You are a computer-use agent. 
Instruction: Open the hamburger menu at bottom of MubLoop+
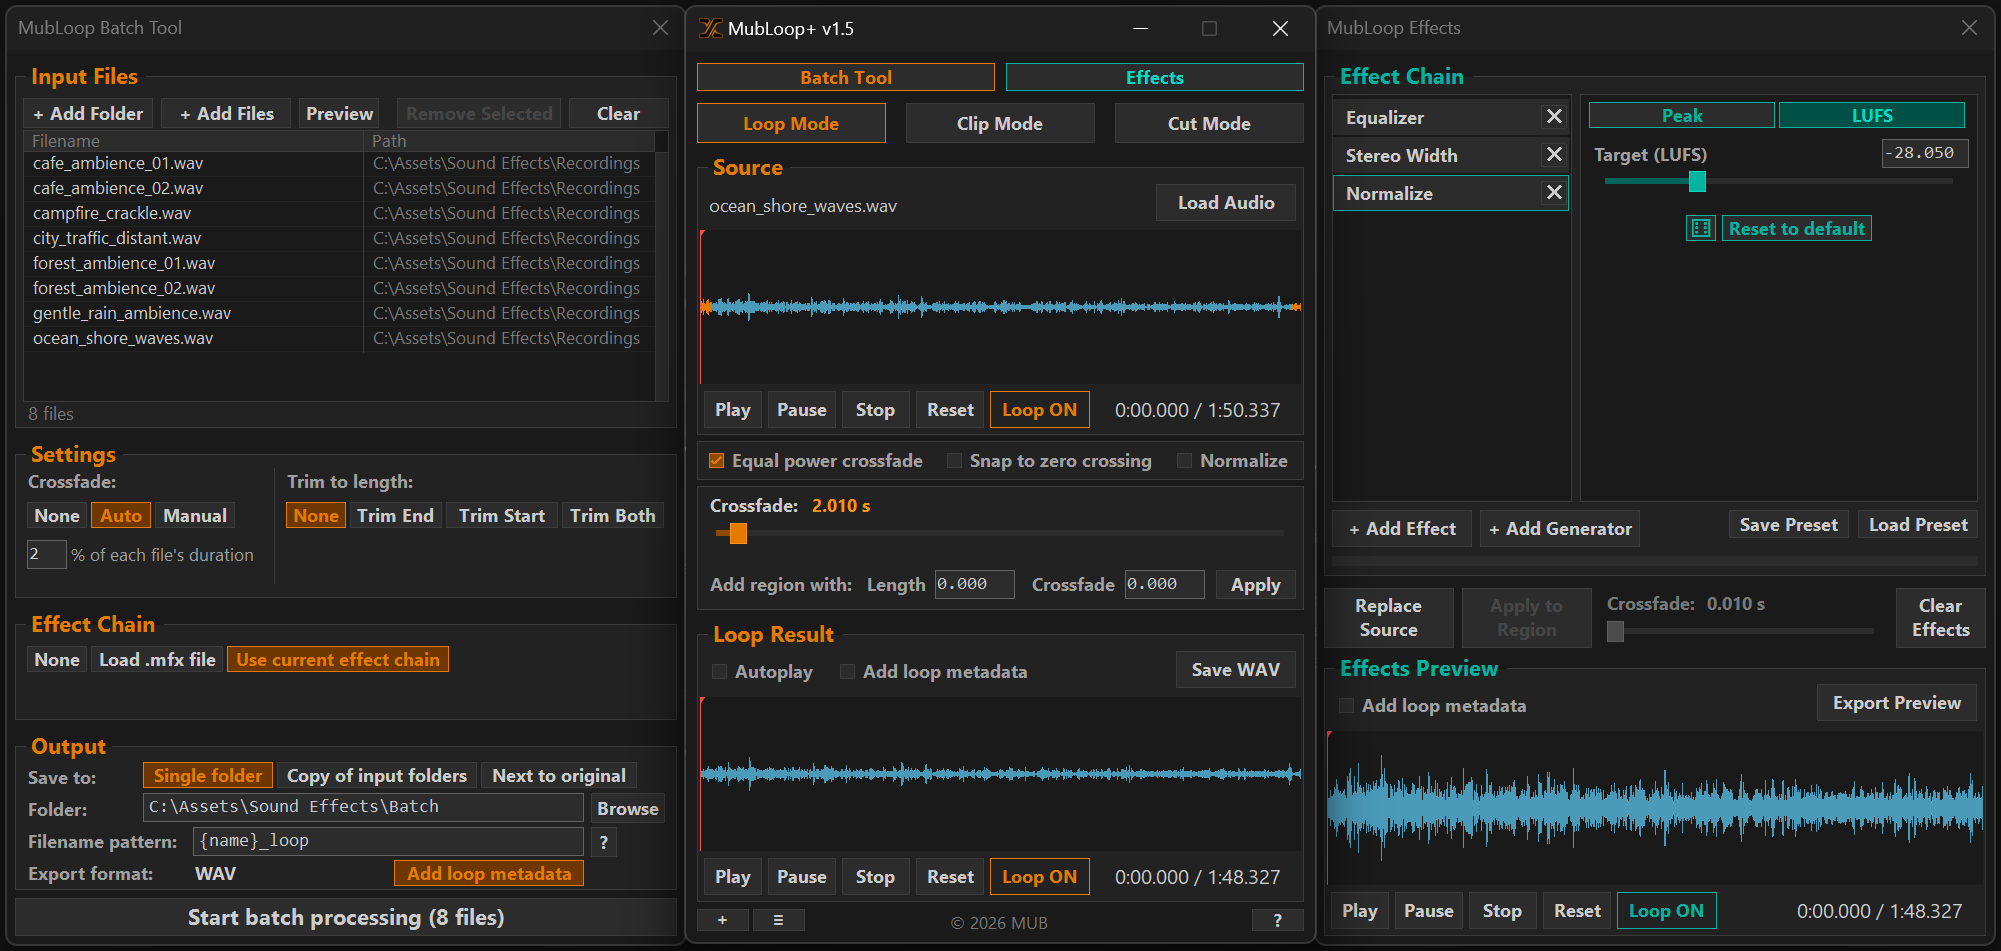tap(778, 920)
